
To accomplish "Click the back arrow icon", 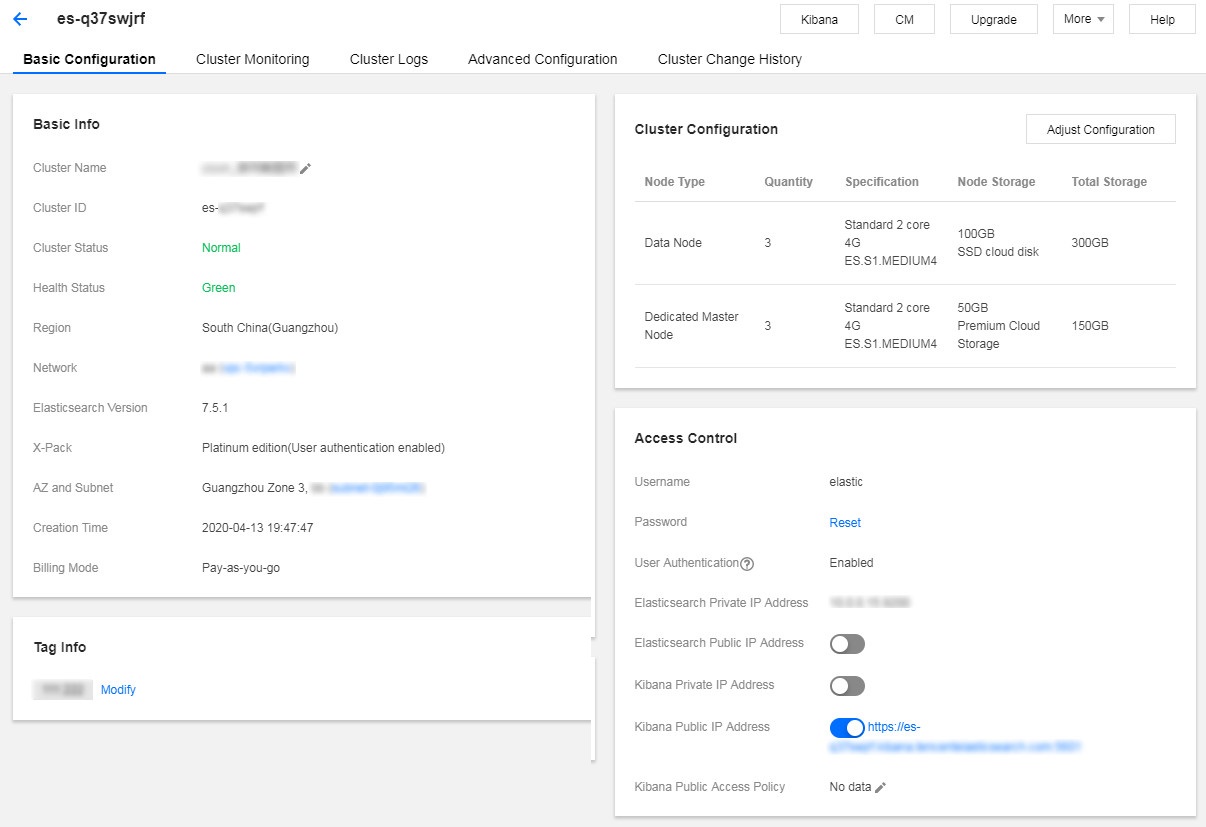I will (20, 19).
